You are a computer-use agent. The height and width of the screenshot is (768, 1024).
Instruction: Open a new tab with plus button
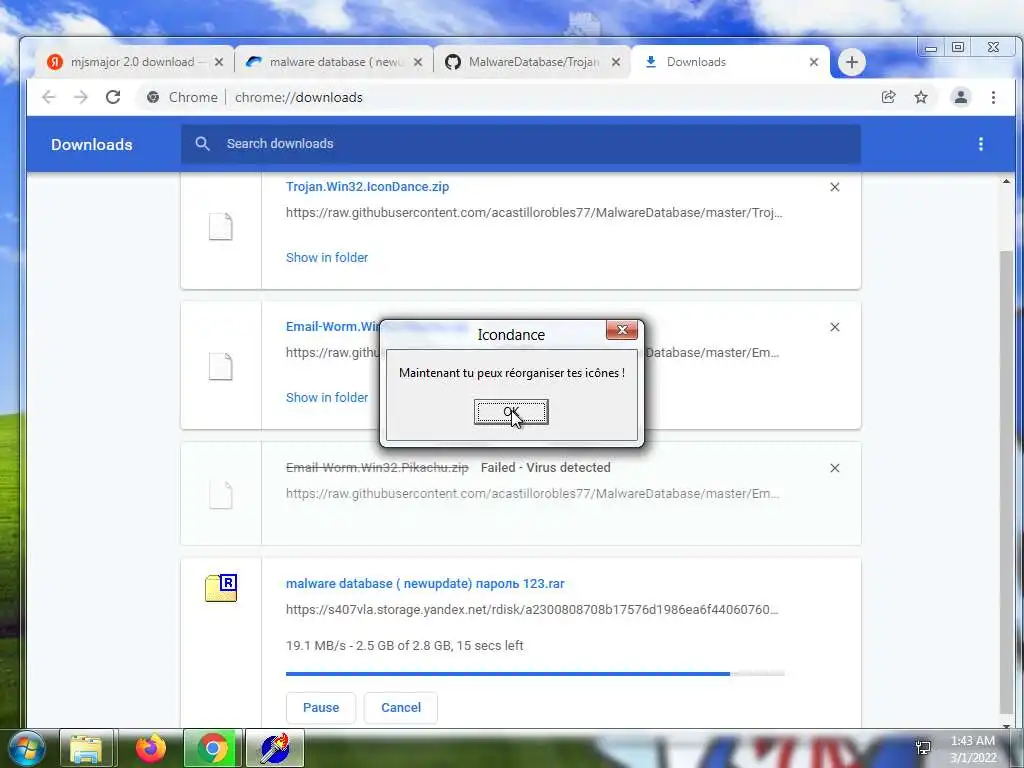point(852,62)
